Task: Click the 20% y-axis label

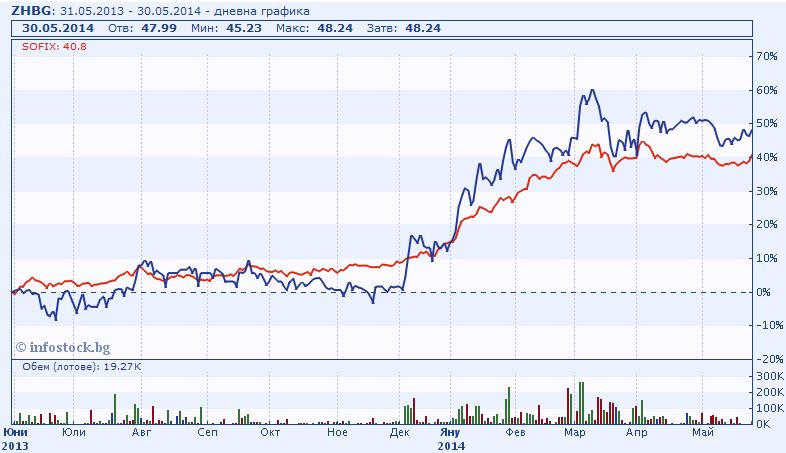Action: (766, 224)
